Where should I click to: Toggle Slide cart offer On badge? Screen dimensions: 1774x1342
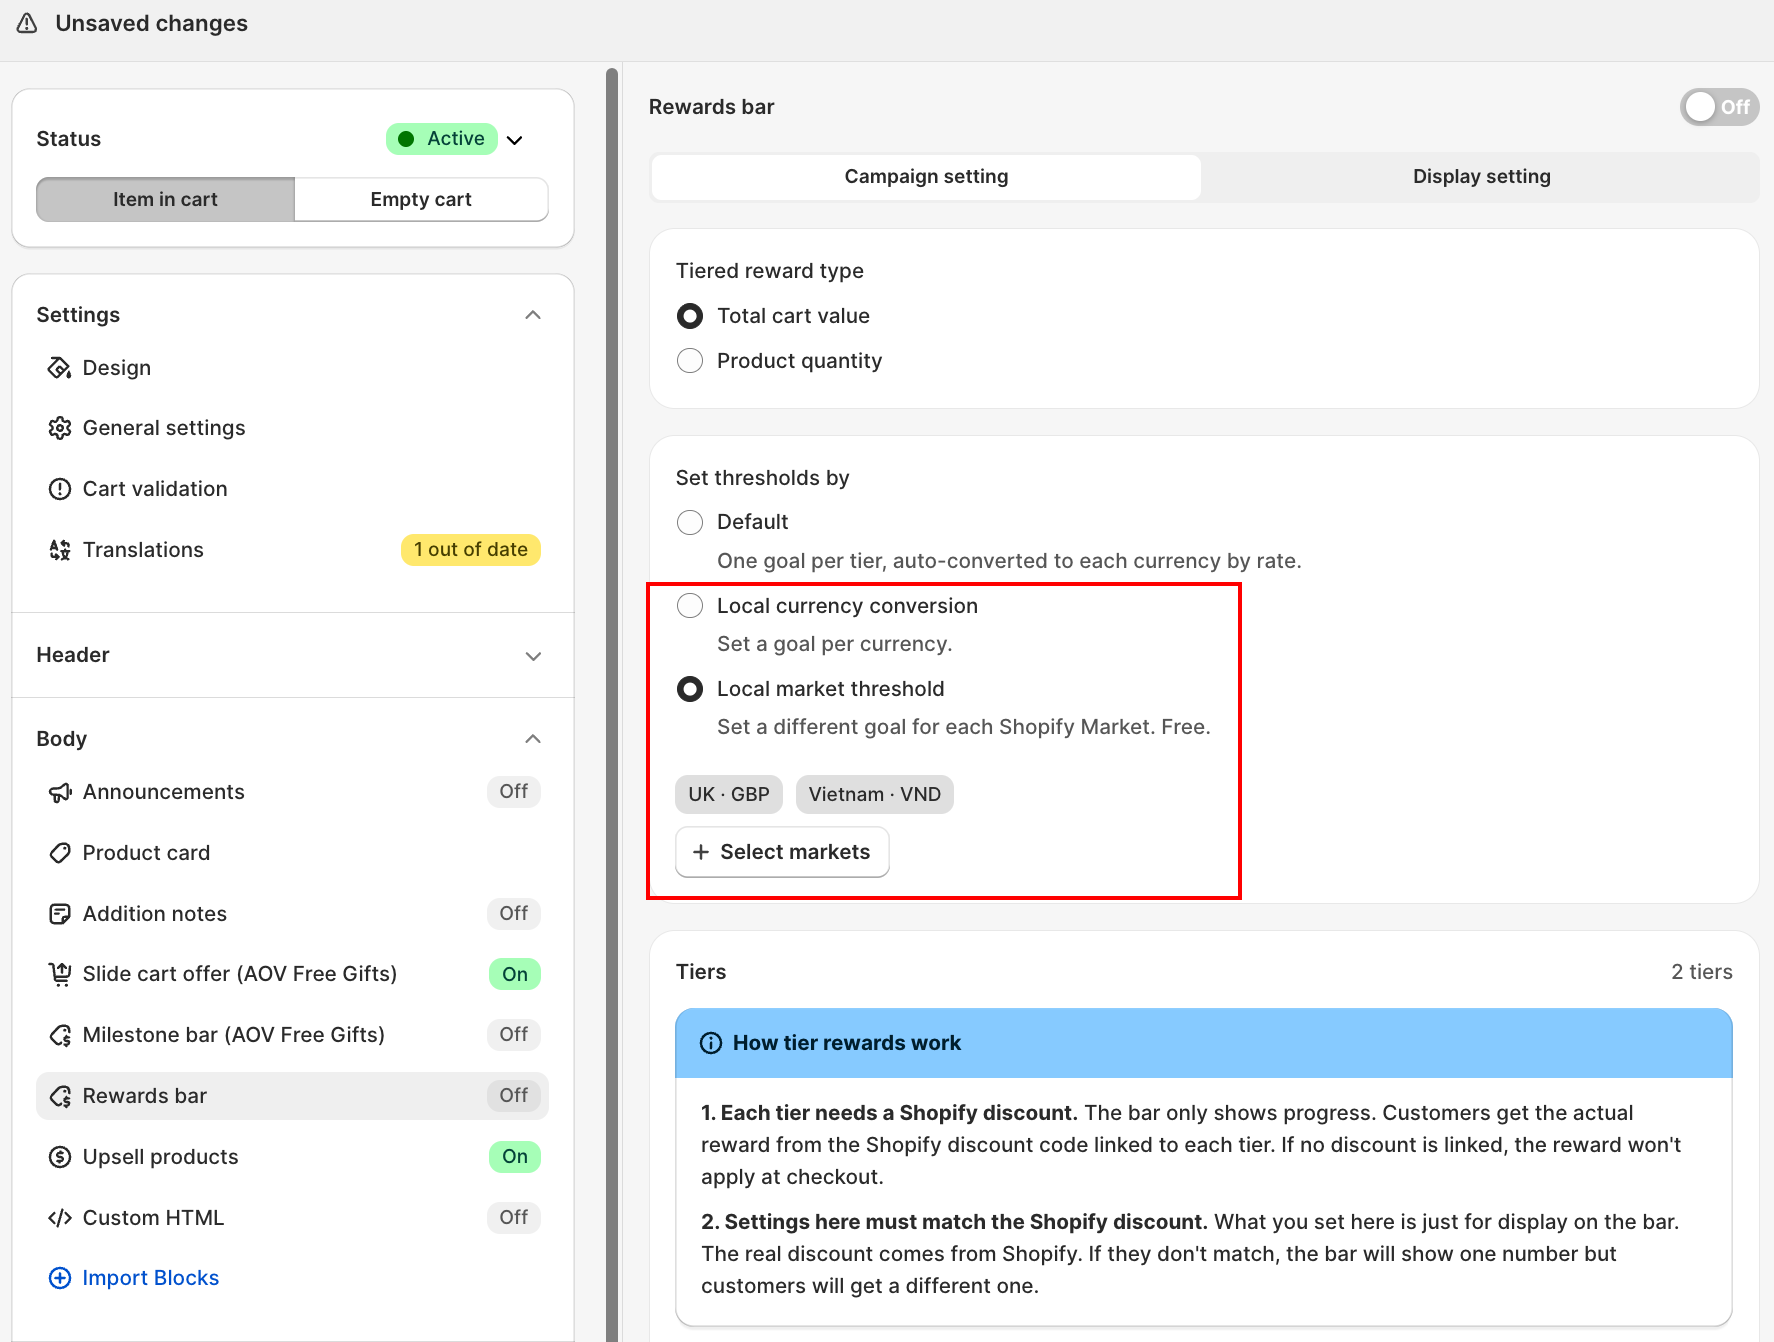tap(515, 974)
